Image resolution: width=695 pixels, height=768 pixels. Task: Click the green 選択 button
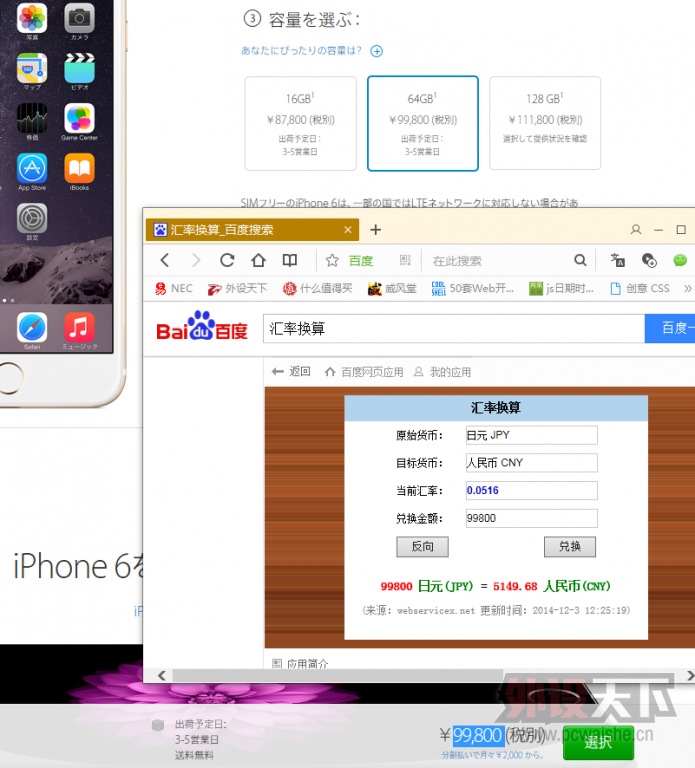point(599,743)
